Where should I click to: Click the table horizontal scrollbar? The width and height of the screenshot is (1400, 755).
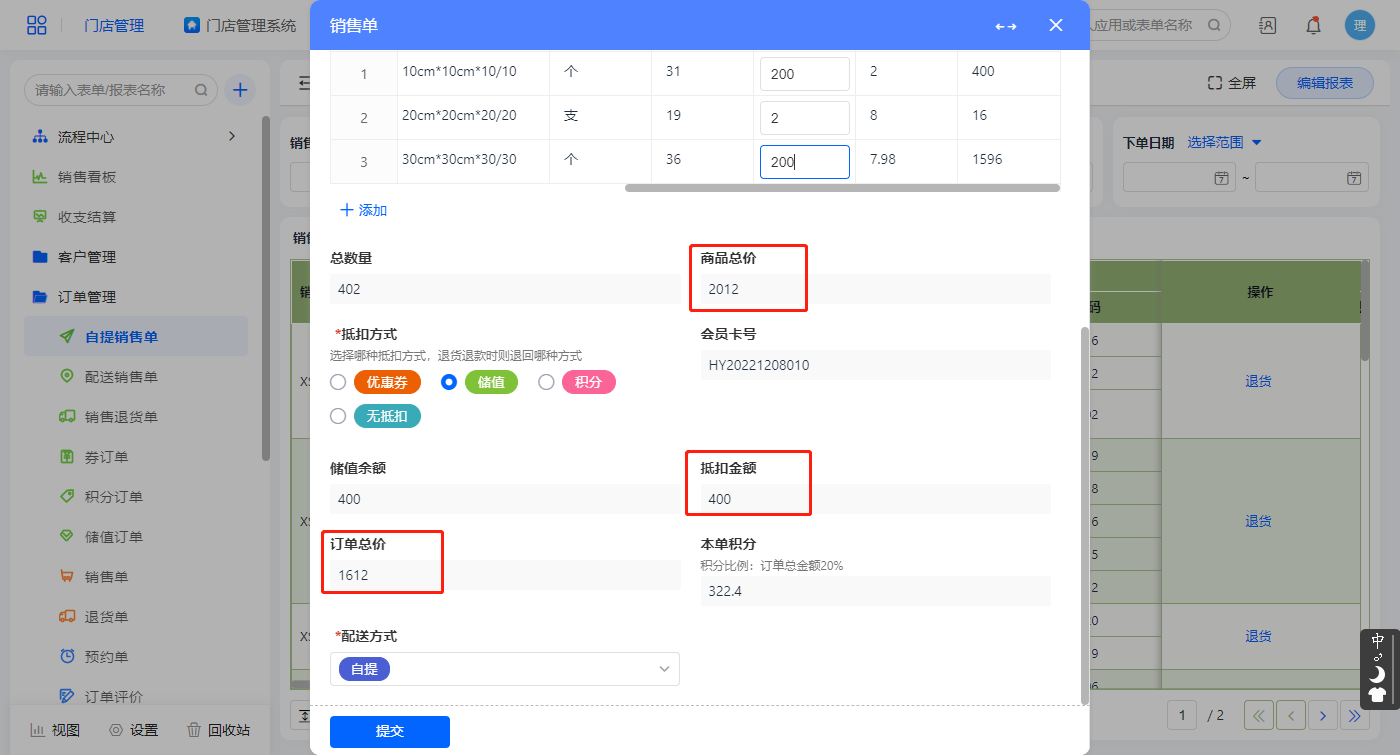841,188
